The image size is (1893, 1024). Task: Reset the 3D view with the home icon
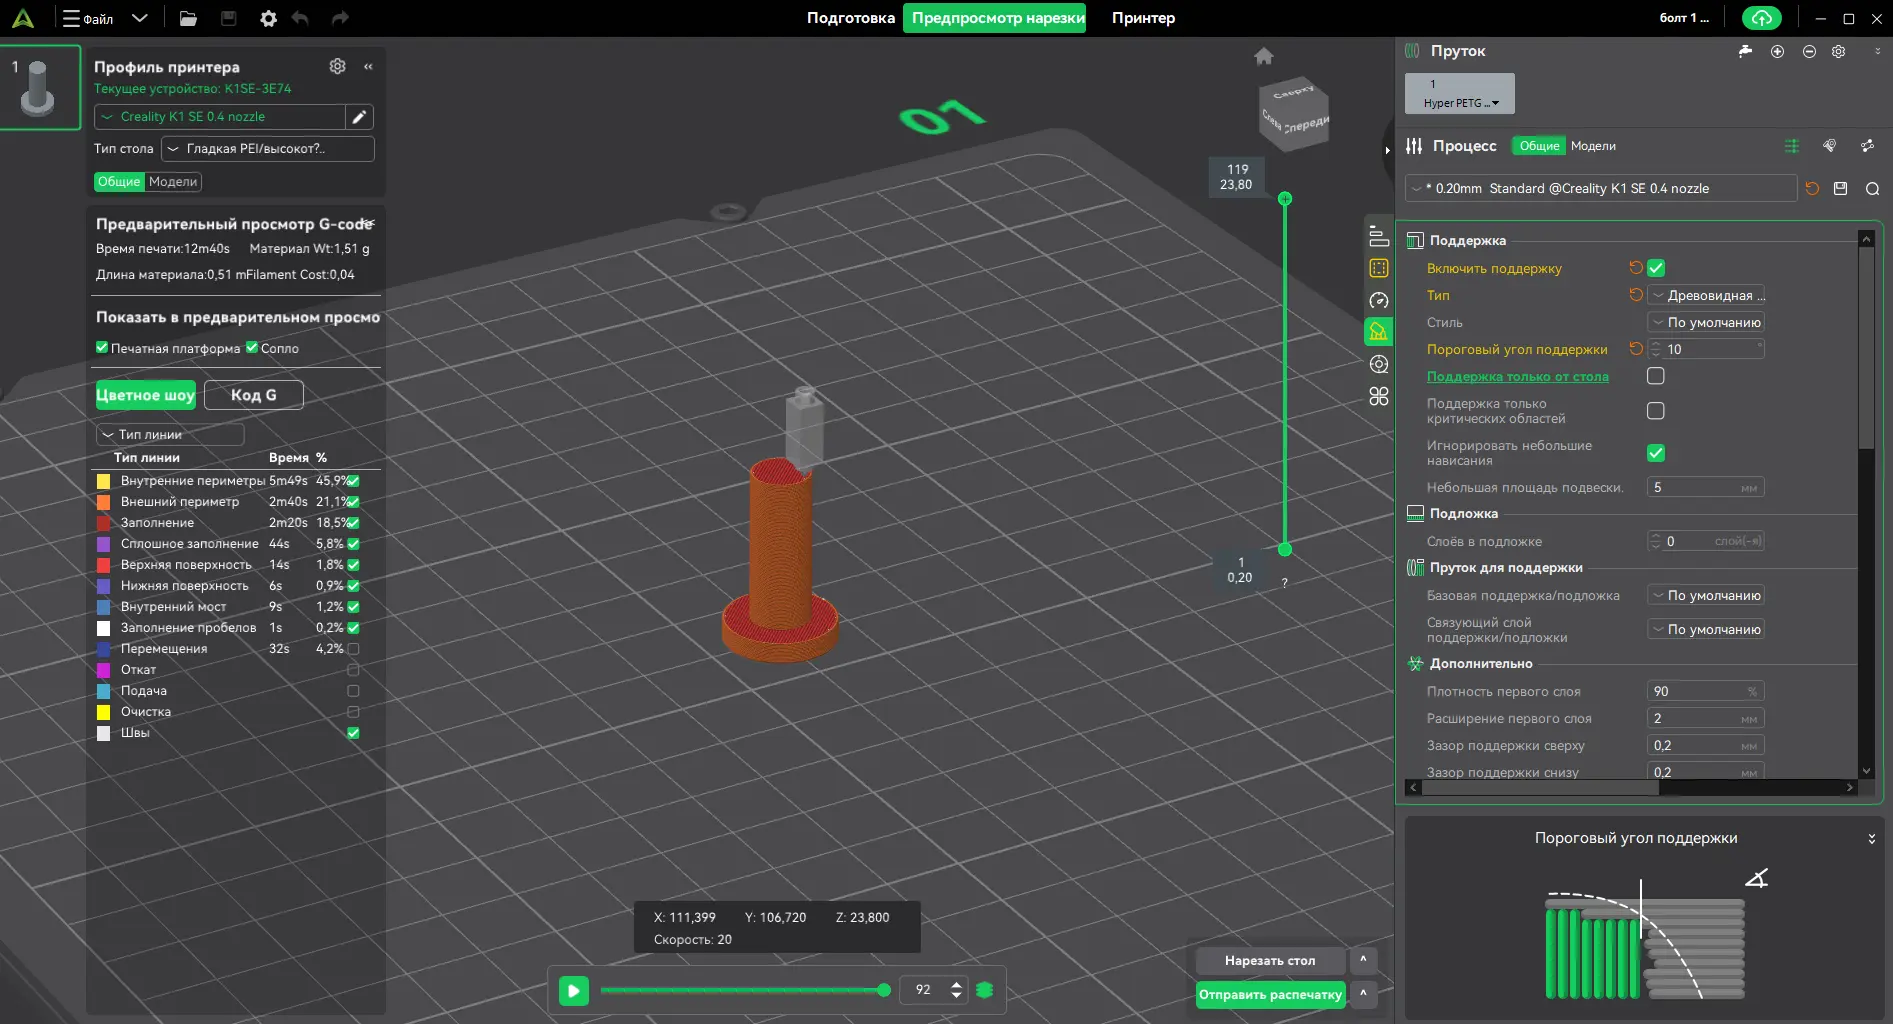coord(1264,56)
